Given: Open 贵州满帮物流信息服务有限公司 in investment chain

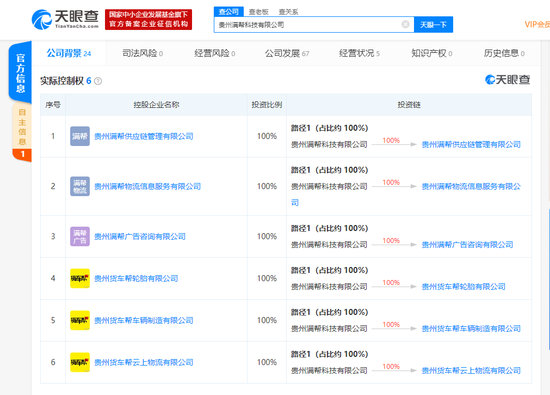Looking at the screenshot, I should tap(471, 187).
